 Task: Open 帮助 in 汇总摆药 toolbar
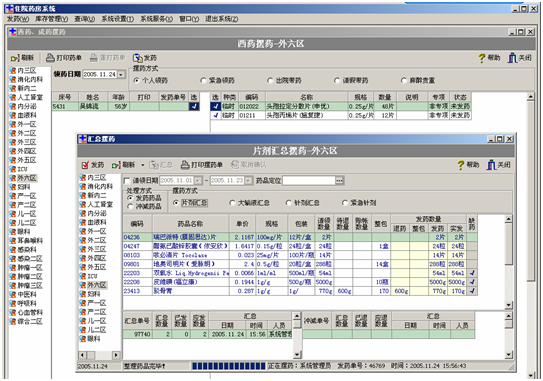(x=468, y=165)
